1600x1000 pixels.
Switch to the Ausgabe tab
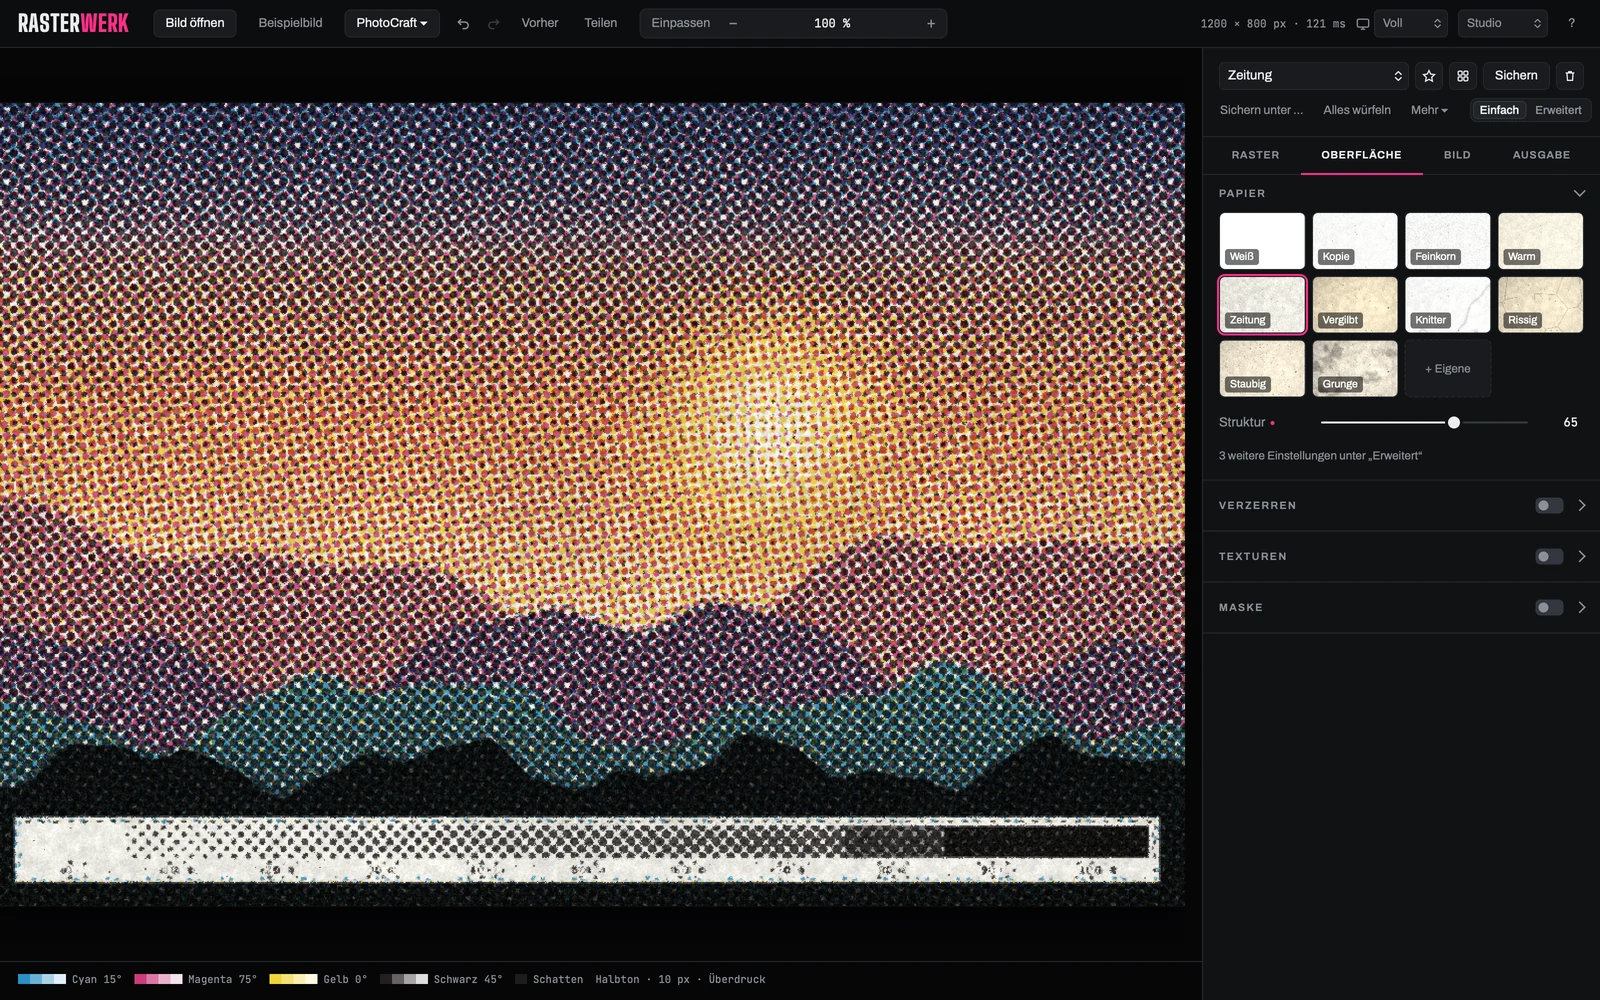coord(1541,155)
